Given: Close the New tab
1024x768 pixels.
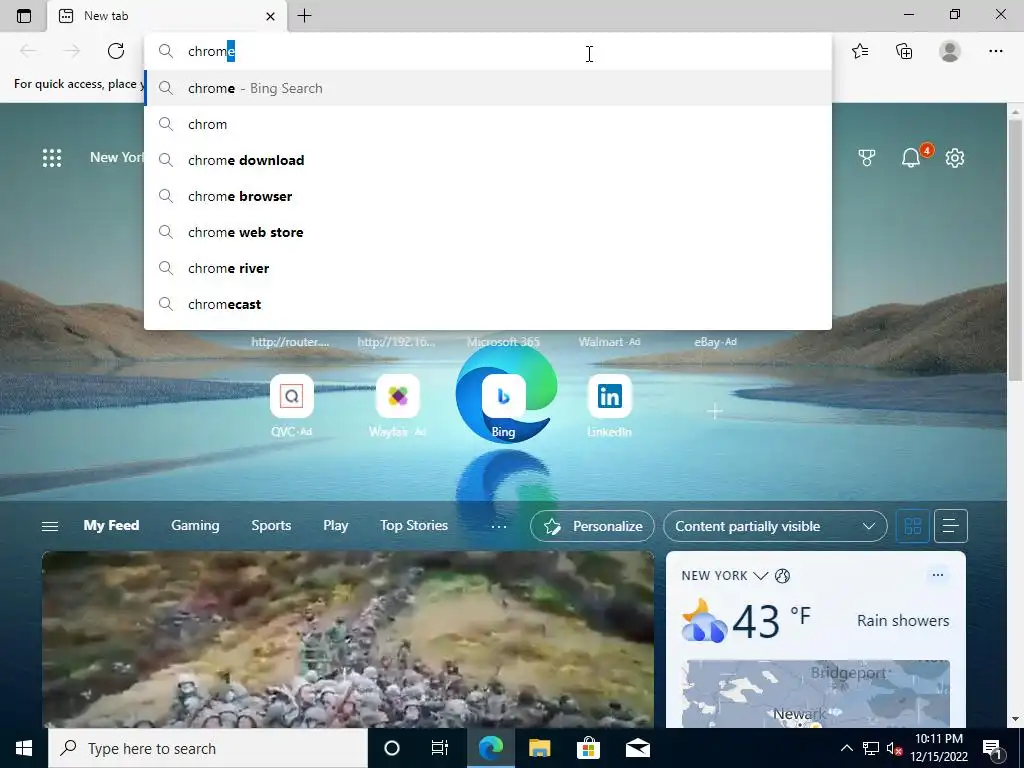Looking at the screenshot, I should pos(270,16).
